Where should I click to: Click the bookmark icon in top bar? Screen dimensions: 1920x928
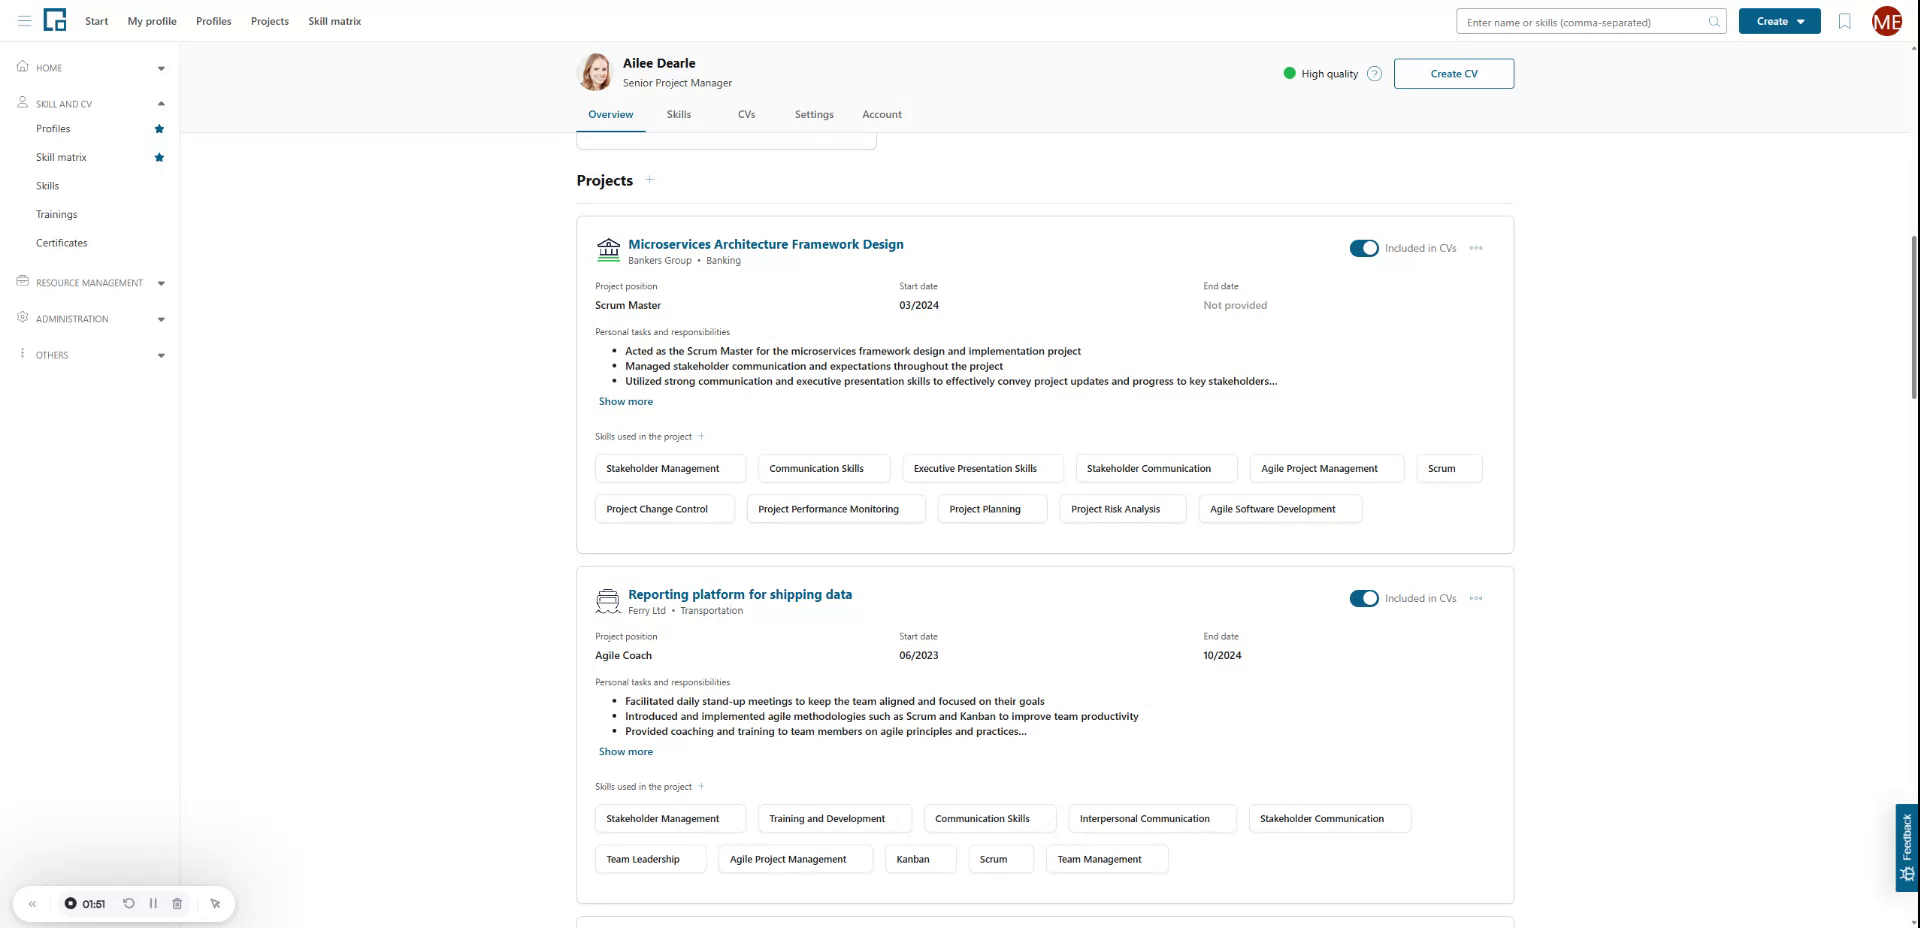pyautogui.click(x=1844, y=21)
